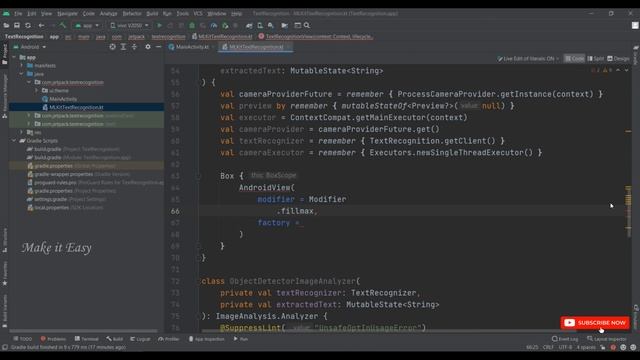Viewport: 640px width, 360px height.
Task: Click CRLF line separator in status bar
Action: [548, 347]
